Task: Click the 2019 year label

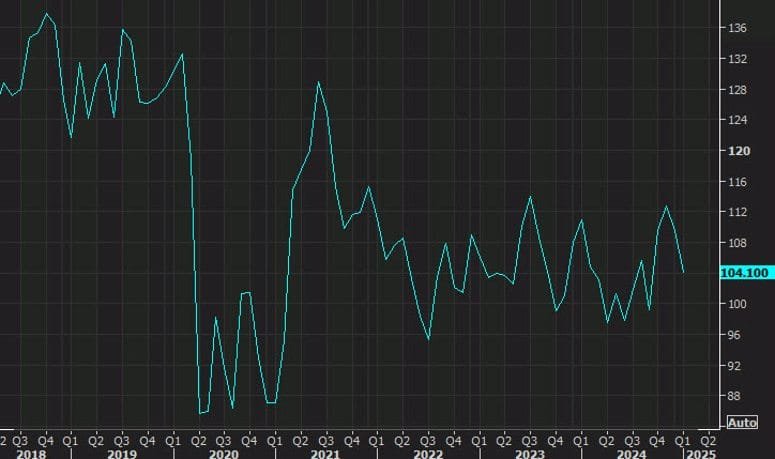Action: tap(121, 453)
